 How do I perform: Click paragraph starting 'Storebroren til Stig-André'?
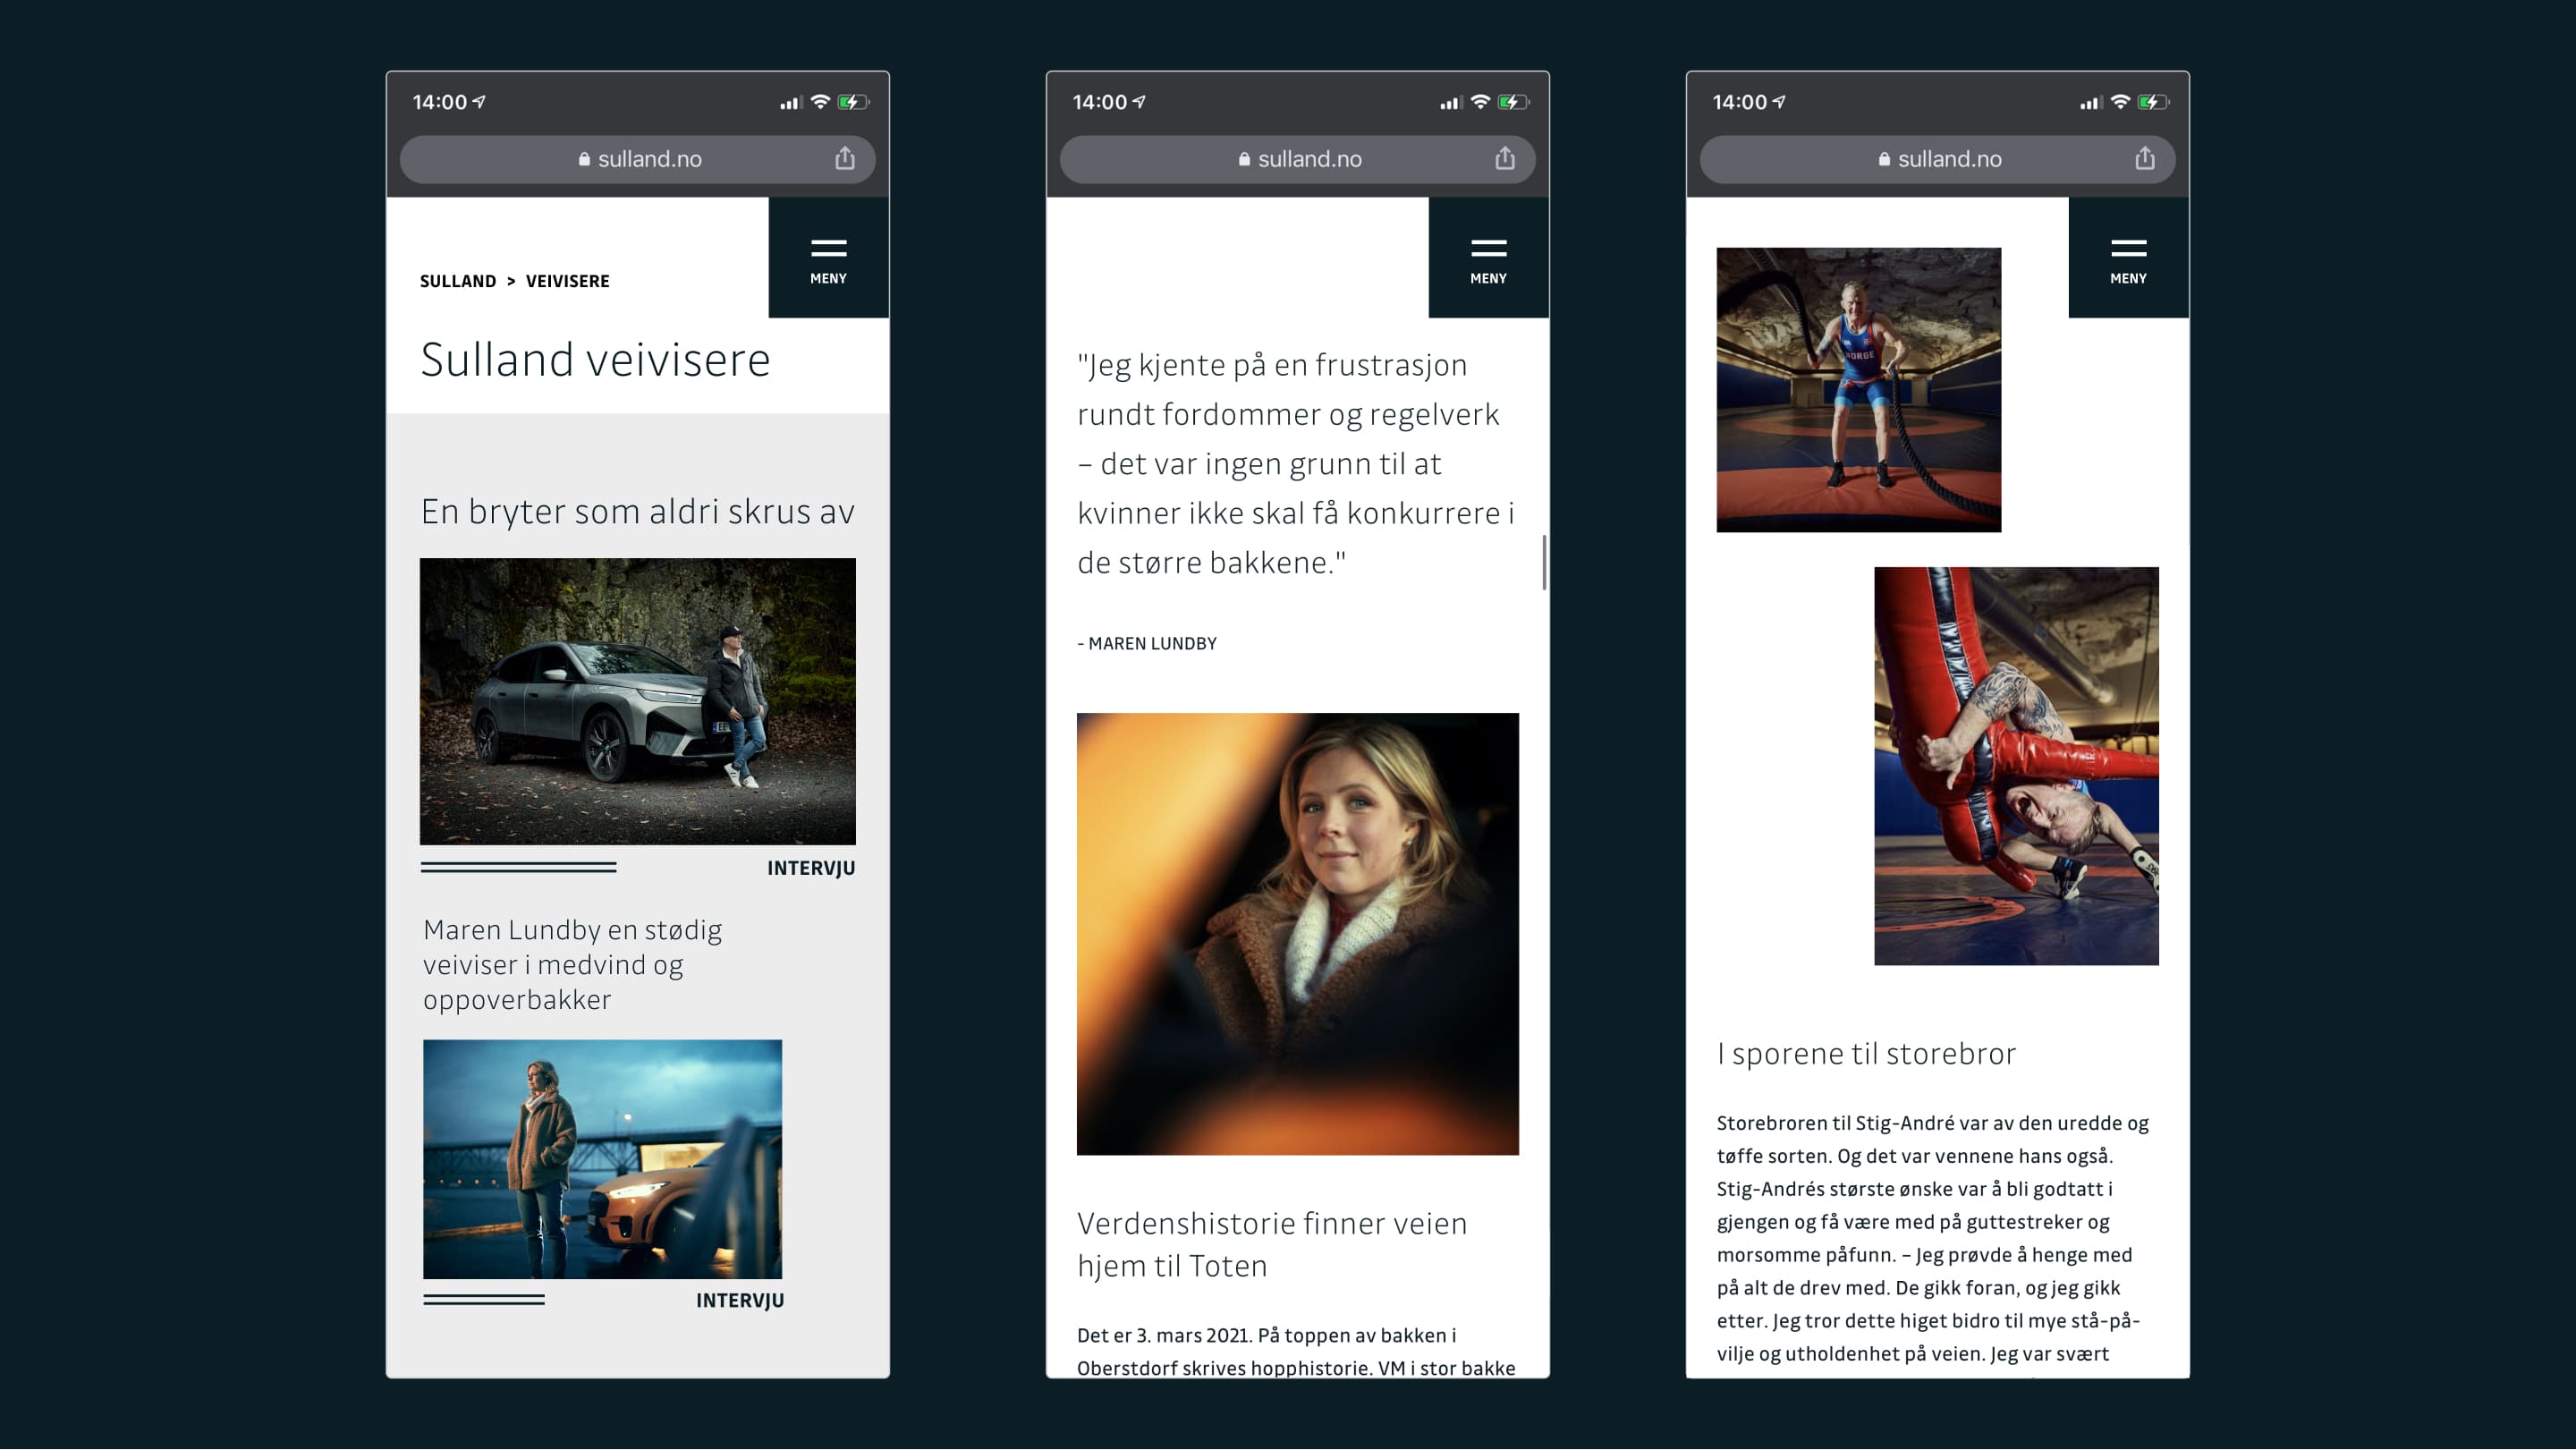pos(1934,1238)
